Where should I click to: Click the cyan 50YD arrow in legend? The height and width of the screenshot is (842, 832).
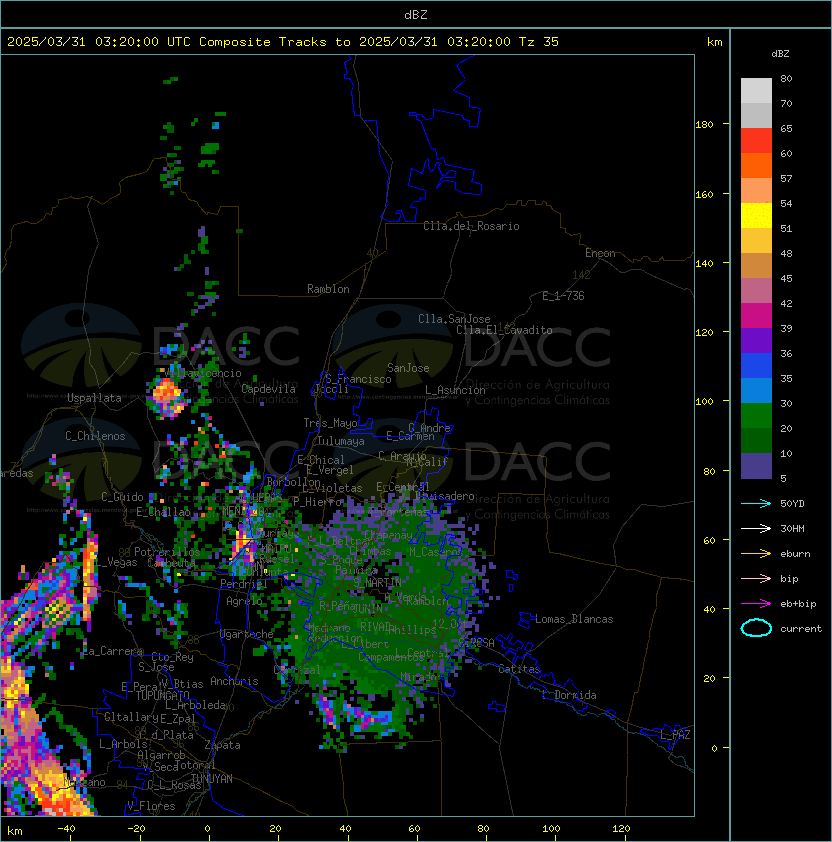point(756,504)
